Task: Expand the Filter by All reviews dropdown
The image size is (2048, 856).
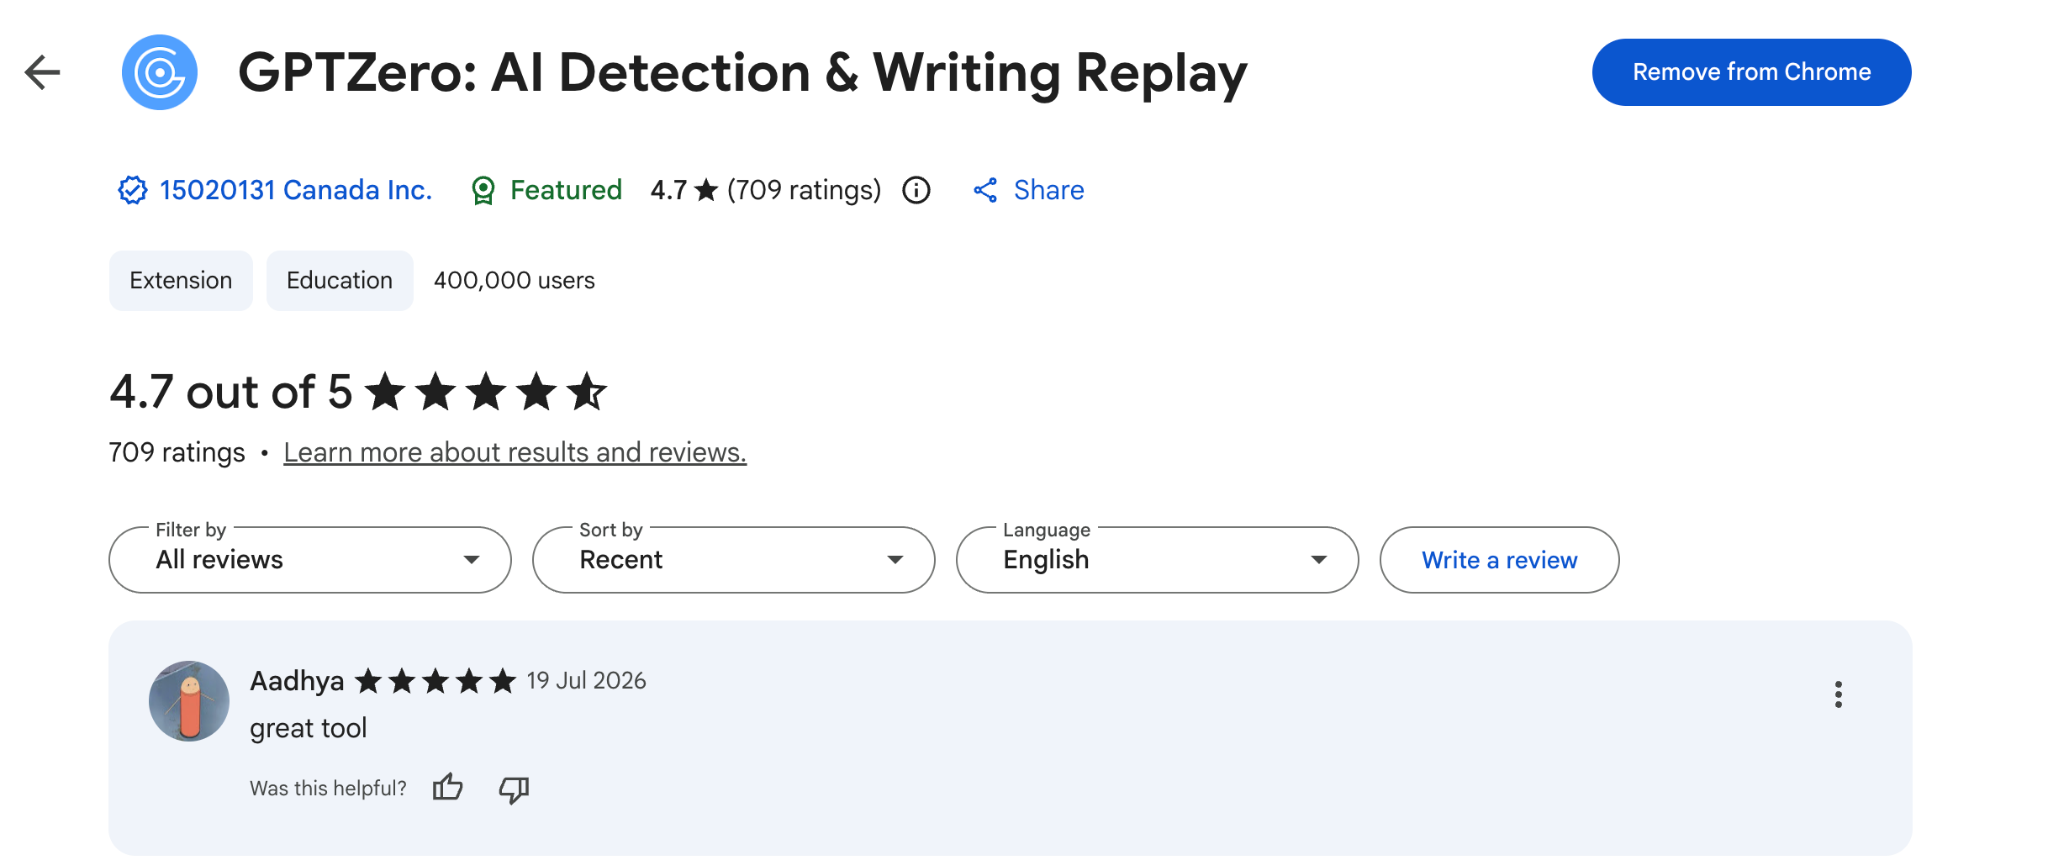Action: (310, 560)
